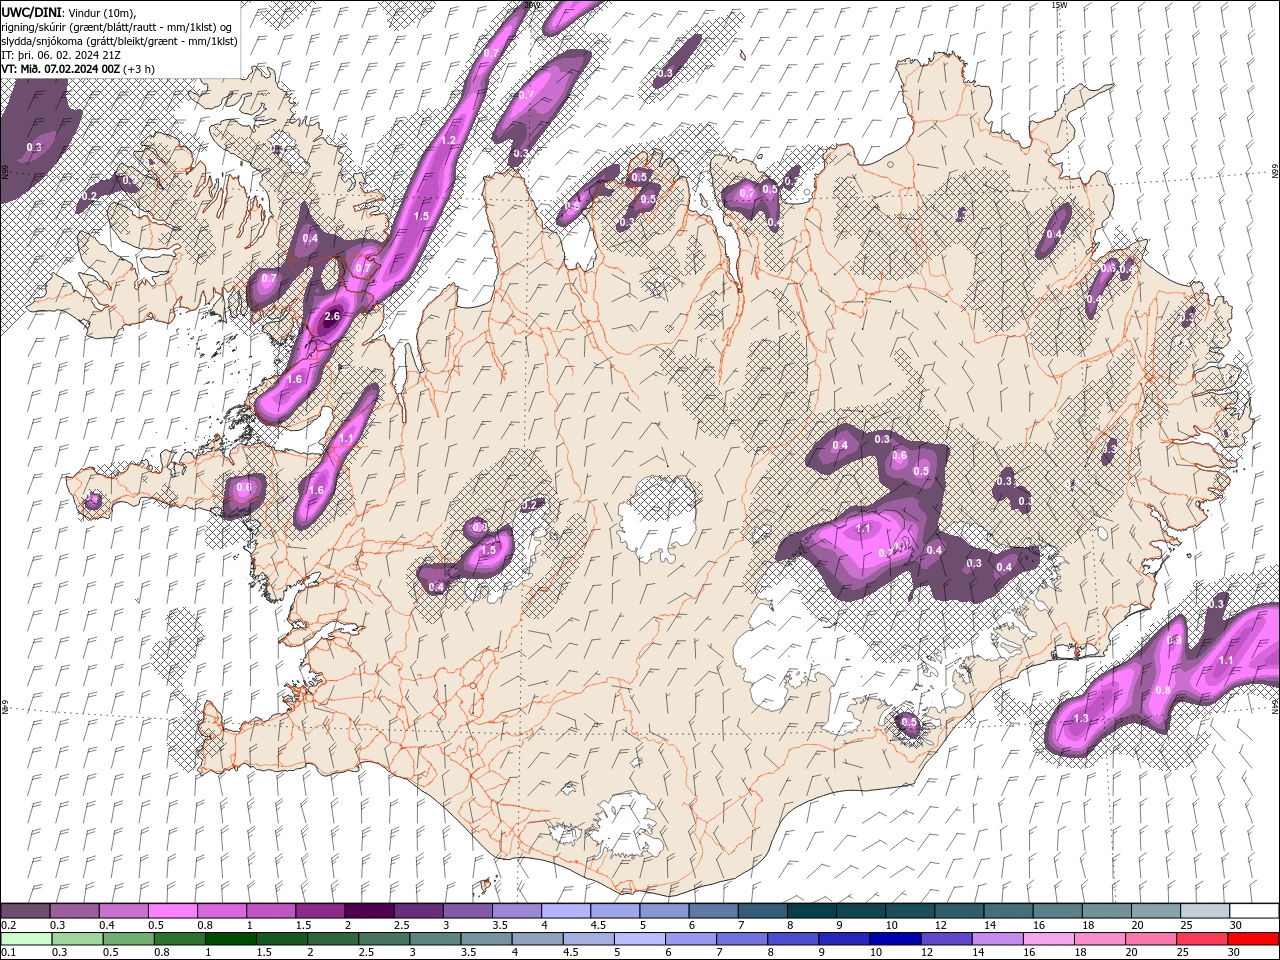This screenshot has width=1280, height=960.
Task: Click the 0.1 label on the lower legend
Action: (x=9, y=953)
